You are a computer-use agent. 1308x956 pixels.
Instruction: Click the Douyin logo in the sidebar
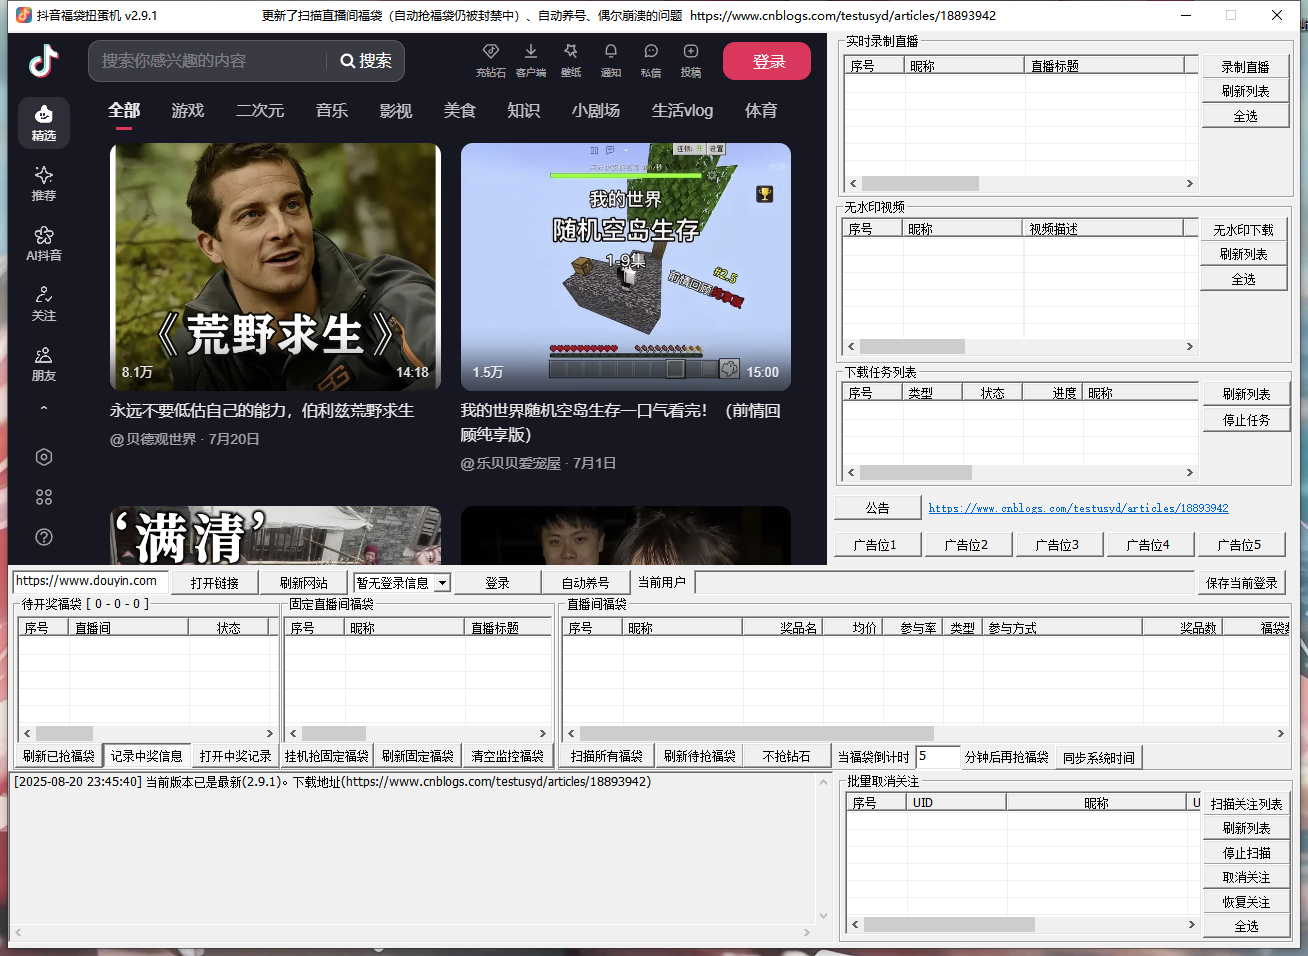pos(44,61)
